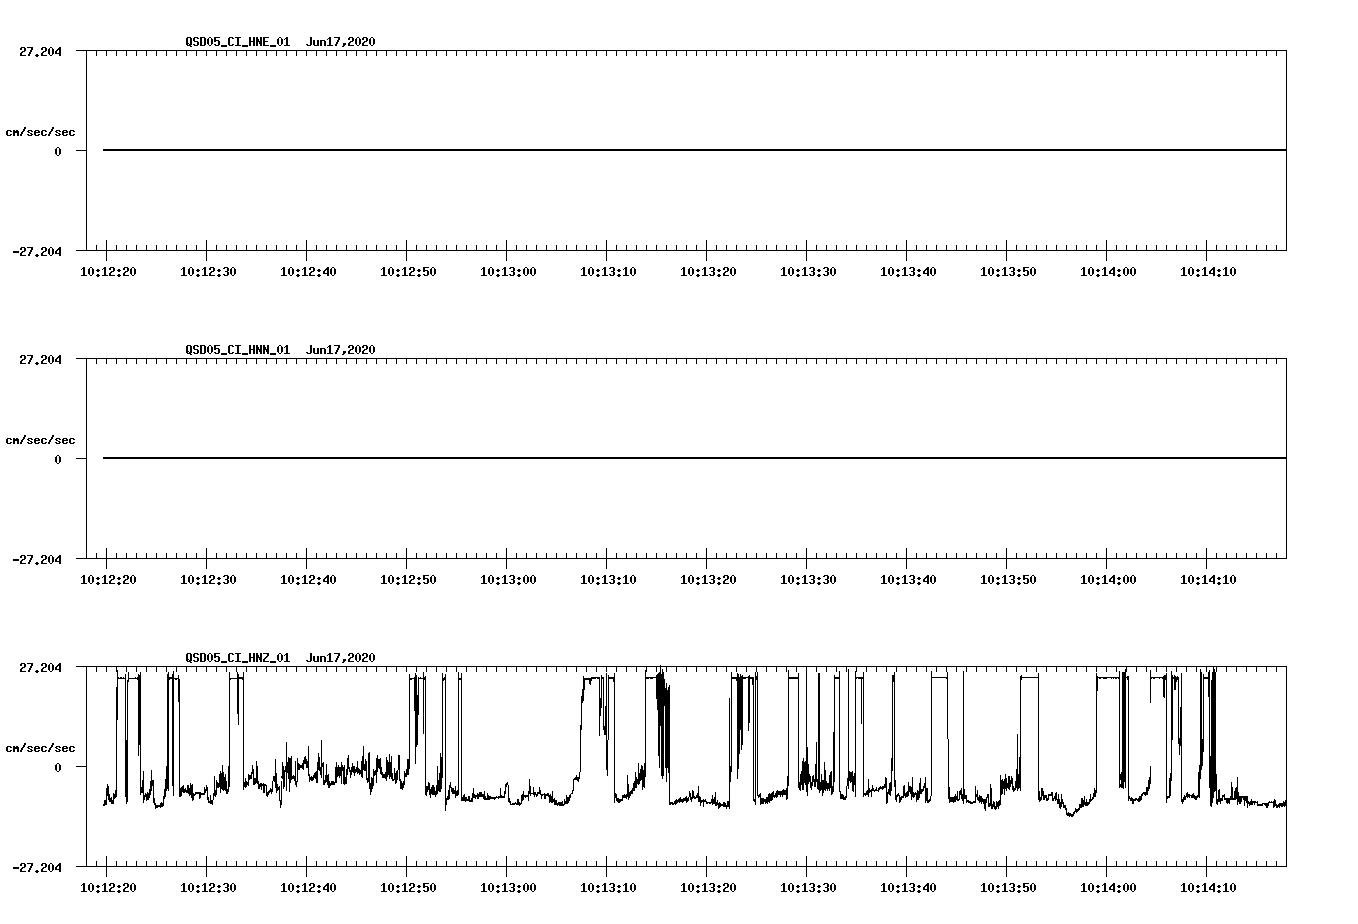Click the 0 axis value on HNN plot
This screenshot has height=924, width=1358.
58,459
